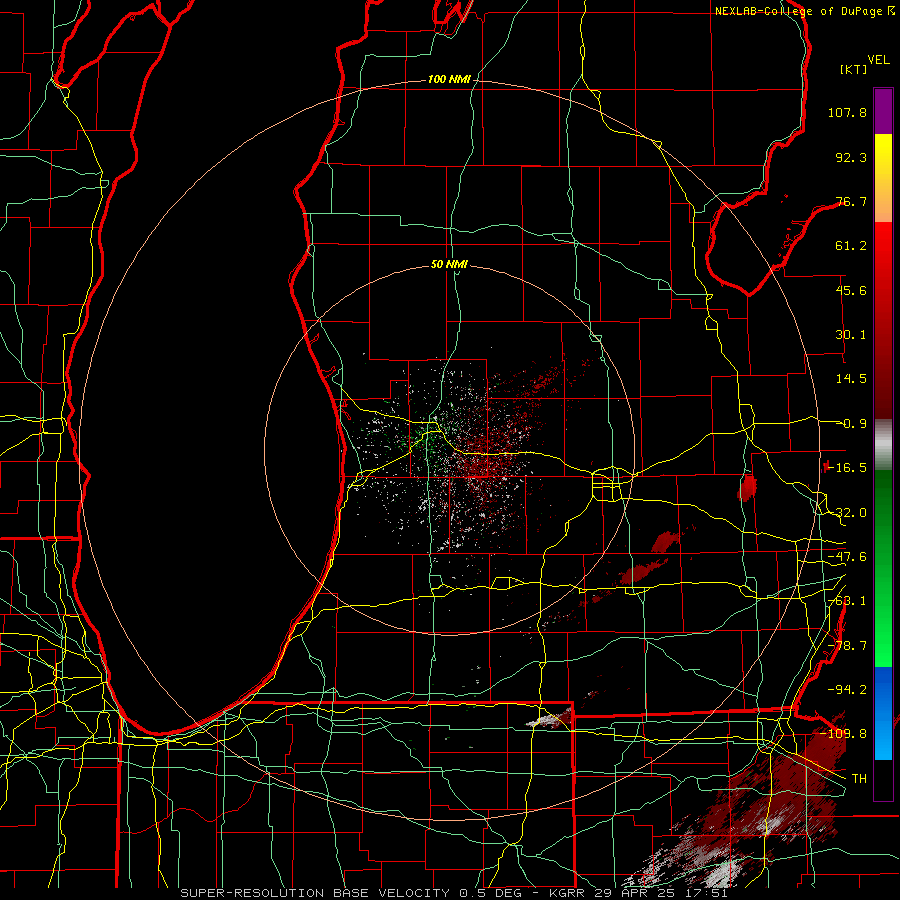900x900 pixels.
Task: Pick the green segment of the velocity color bar
Action: point(883,568)
